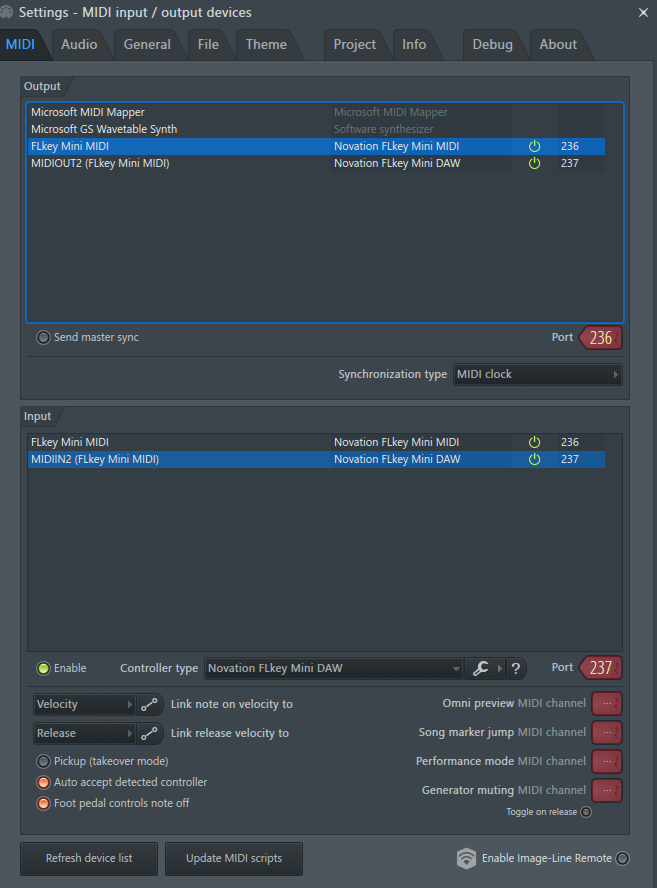Click output port number 237 cell
Screen dimensions: 657x888
(x=570, y=163)
